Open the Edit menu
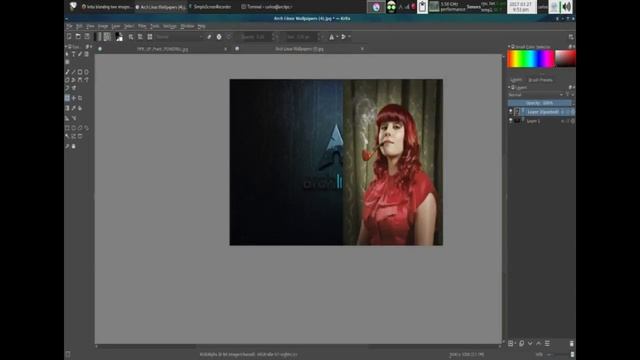The image size is (640, 360). point(79,26)
